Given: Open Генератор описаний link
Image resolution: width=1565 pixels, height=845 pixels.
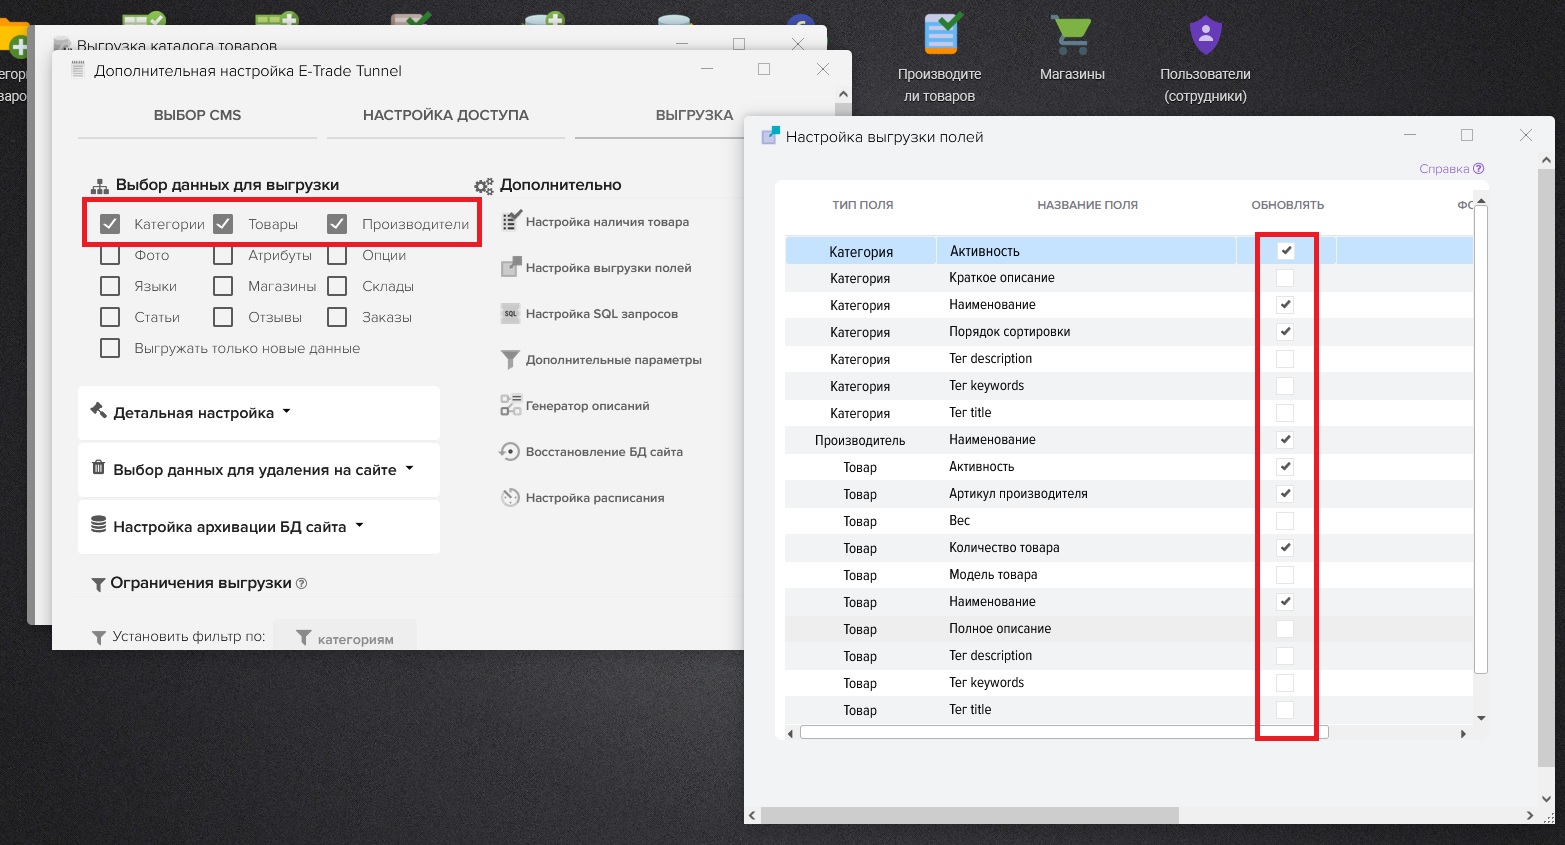Looking at the screenshot, I should point(588,406).
